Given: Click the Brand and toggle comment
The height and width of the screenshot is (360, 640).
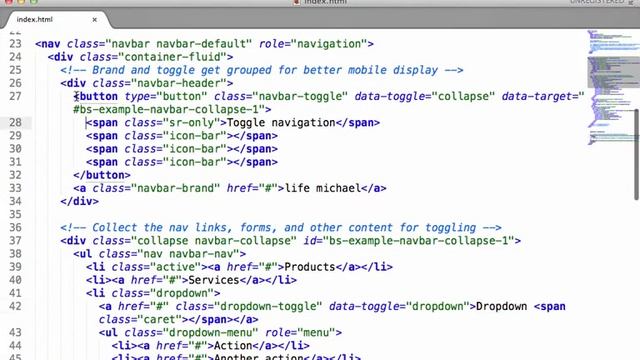Looking at the screenshot, I should pos(262,70).
